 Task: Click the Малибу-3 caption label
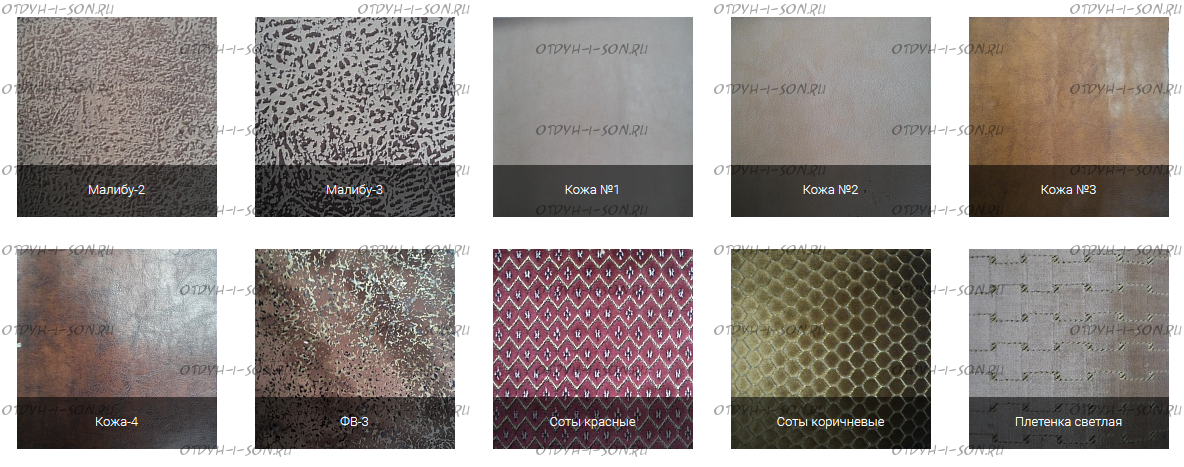pos(355,190)
